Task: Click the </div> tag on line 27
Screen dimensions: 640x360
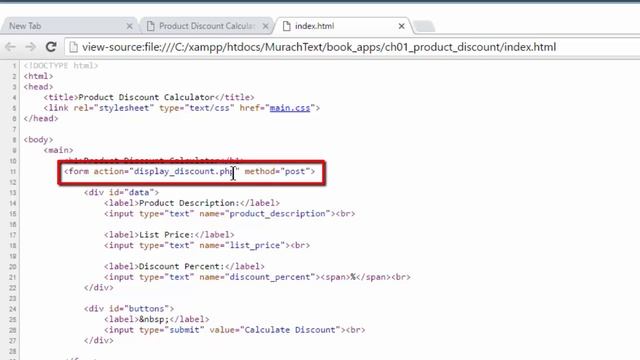Action: (99, 340)
